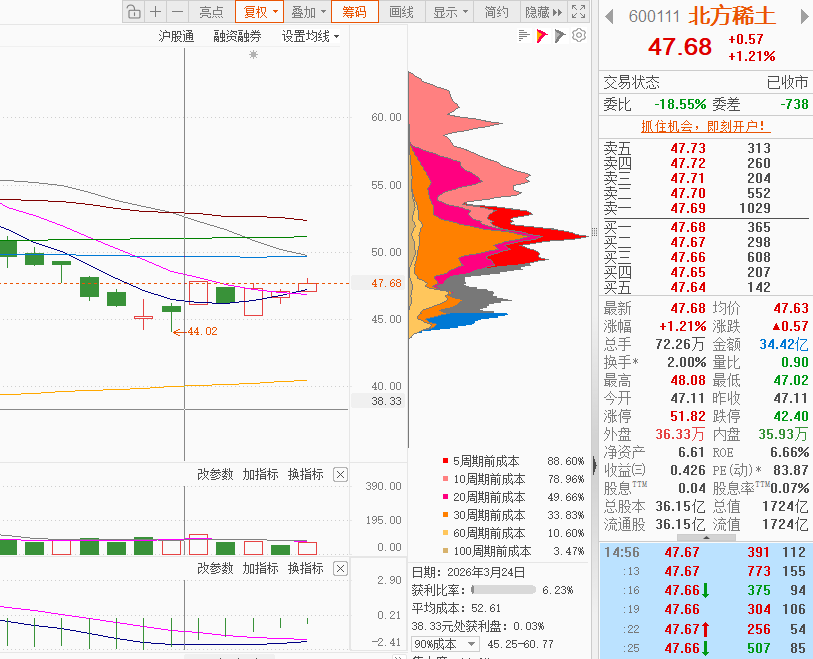This screenshot has width=813, height=659.
Task: Select the colored flame chip distribution icon
Action: 541,36
